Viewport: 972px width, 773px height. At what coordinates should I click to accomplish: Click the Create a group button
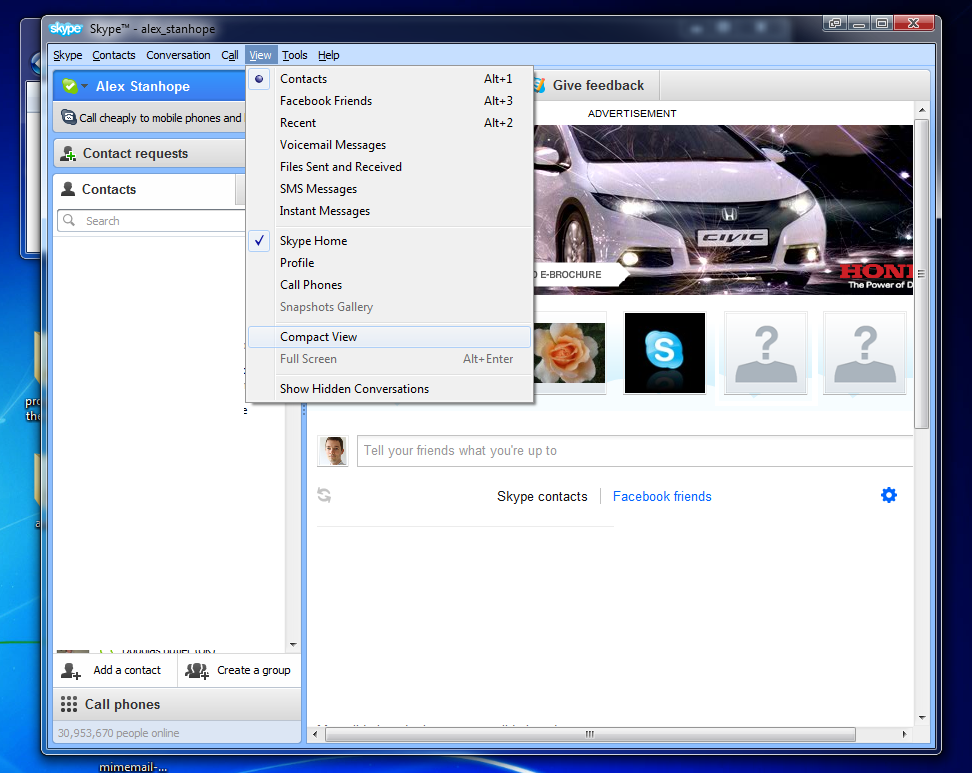239,670
